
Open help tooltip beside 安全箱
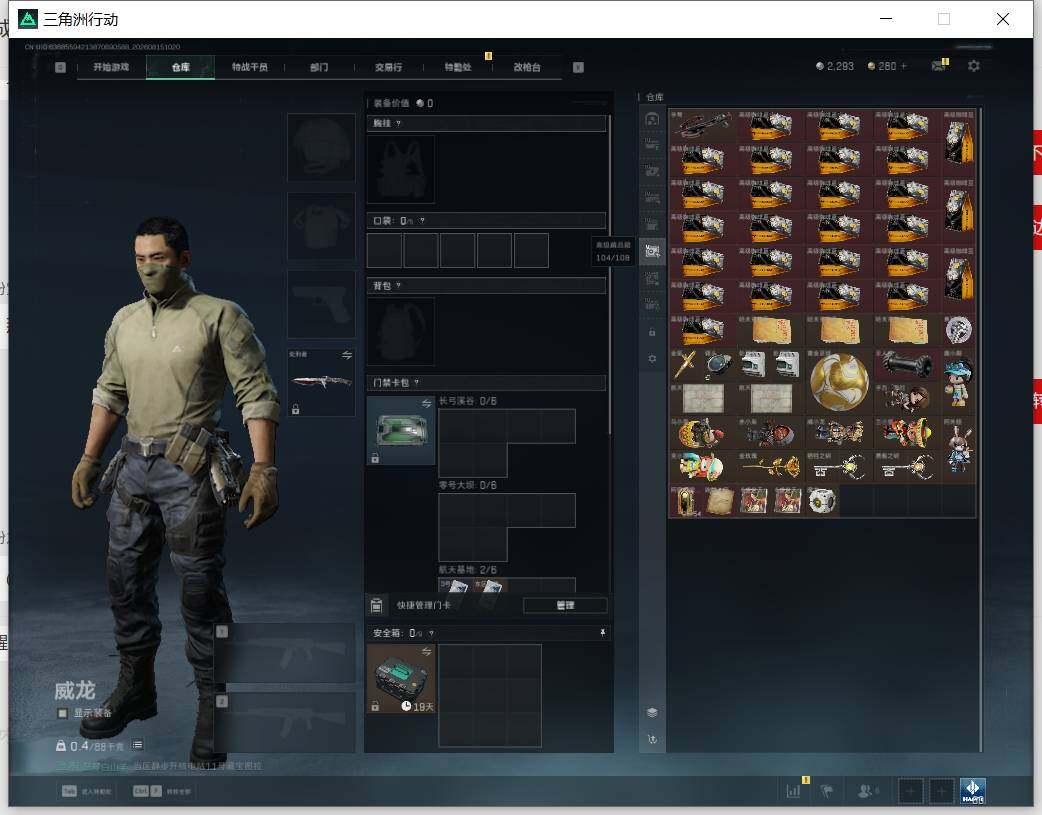click(431, 633)
